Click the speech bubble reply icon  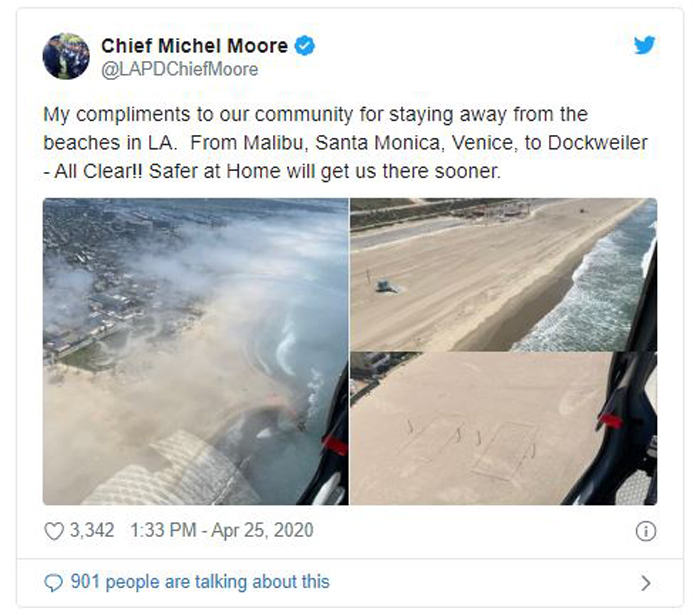click(54, 582)
